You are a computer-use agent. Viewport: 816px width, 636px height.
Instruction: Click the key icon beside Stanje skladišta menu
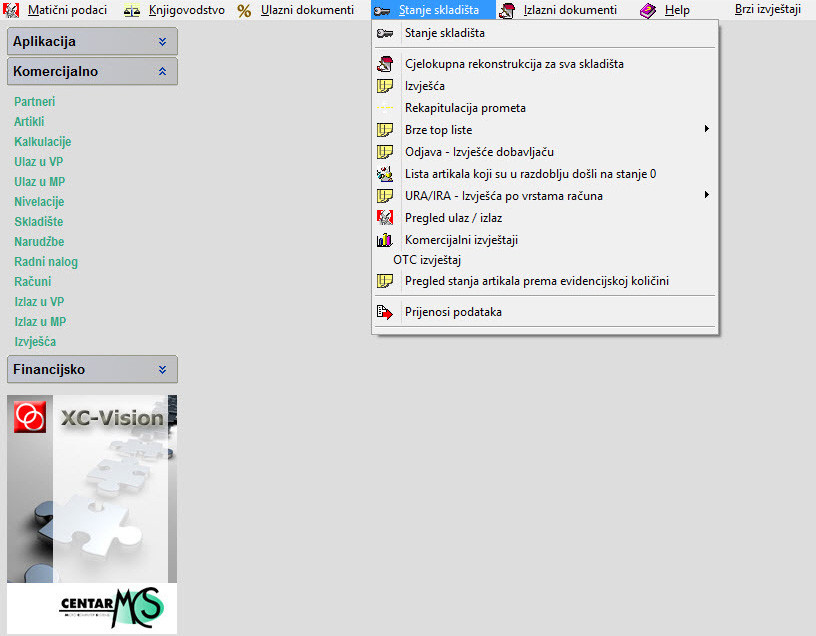pyautogui.click(x=382, y=11)
